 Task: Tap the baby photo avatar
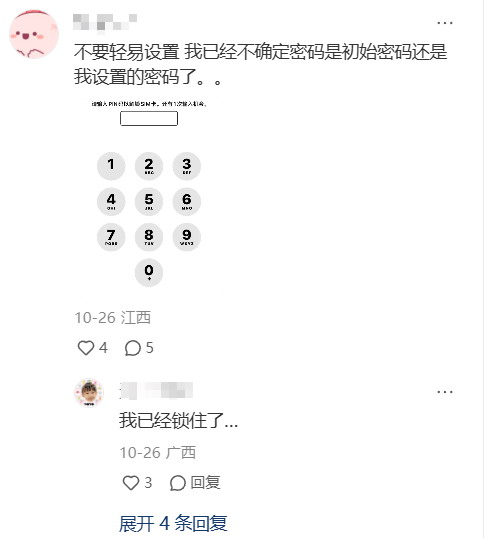tap(89, 393)
